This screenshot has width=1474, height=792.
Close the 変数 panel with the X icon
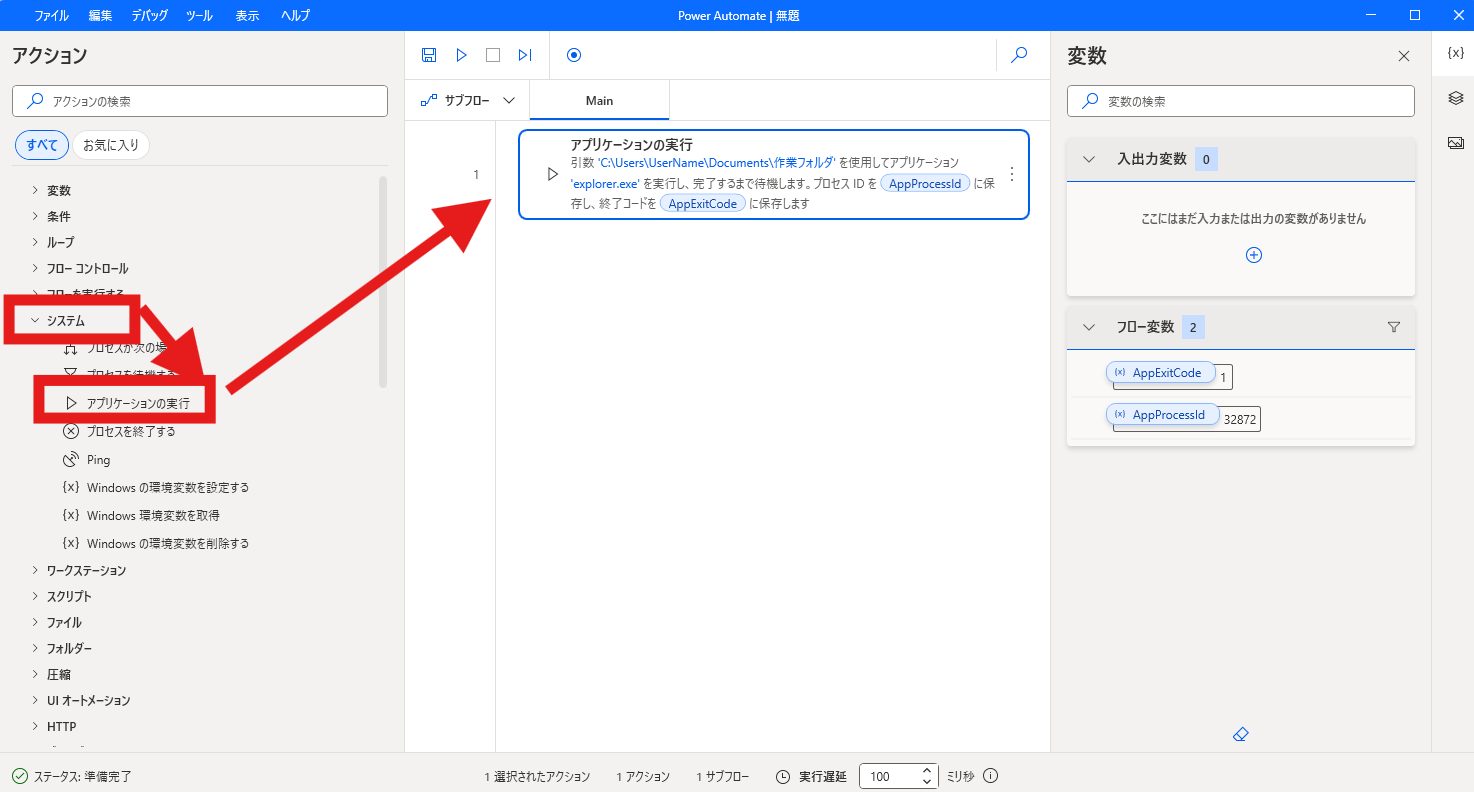coord(1404,56)
